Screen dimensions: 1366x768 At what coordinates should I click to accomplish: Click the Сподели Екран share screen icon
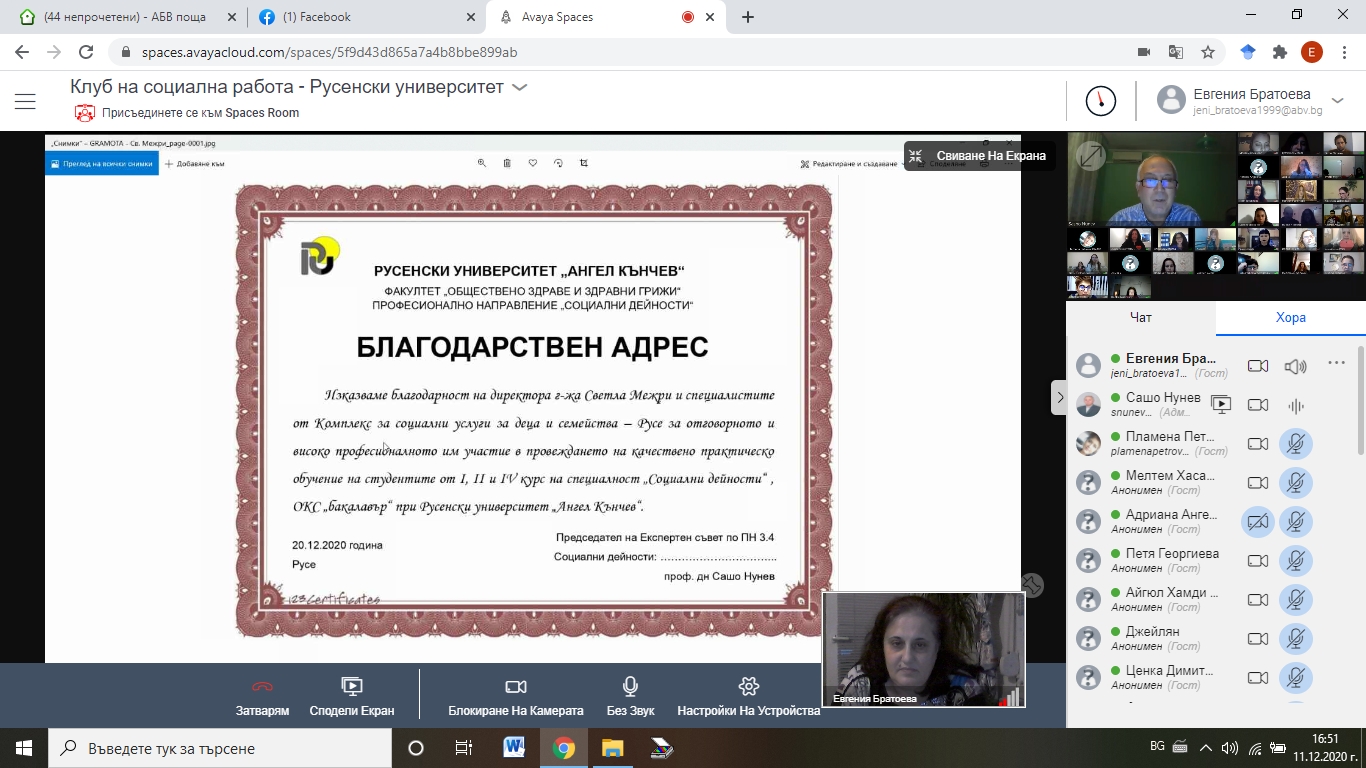[351, 687]
